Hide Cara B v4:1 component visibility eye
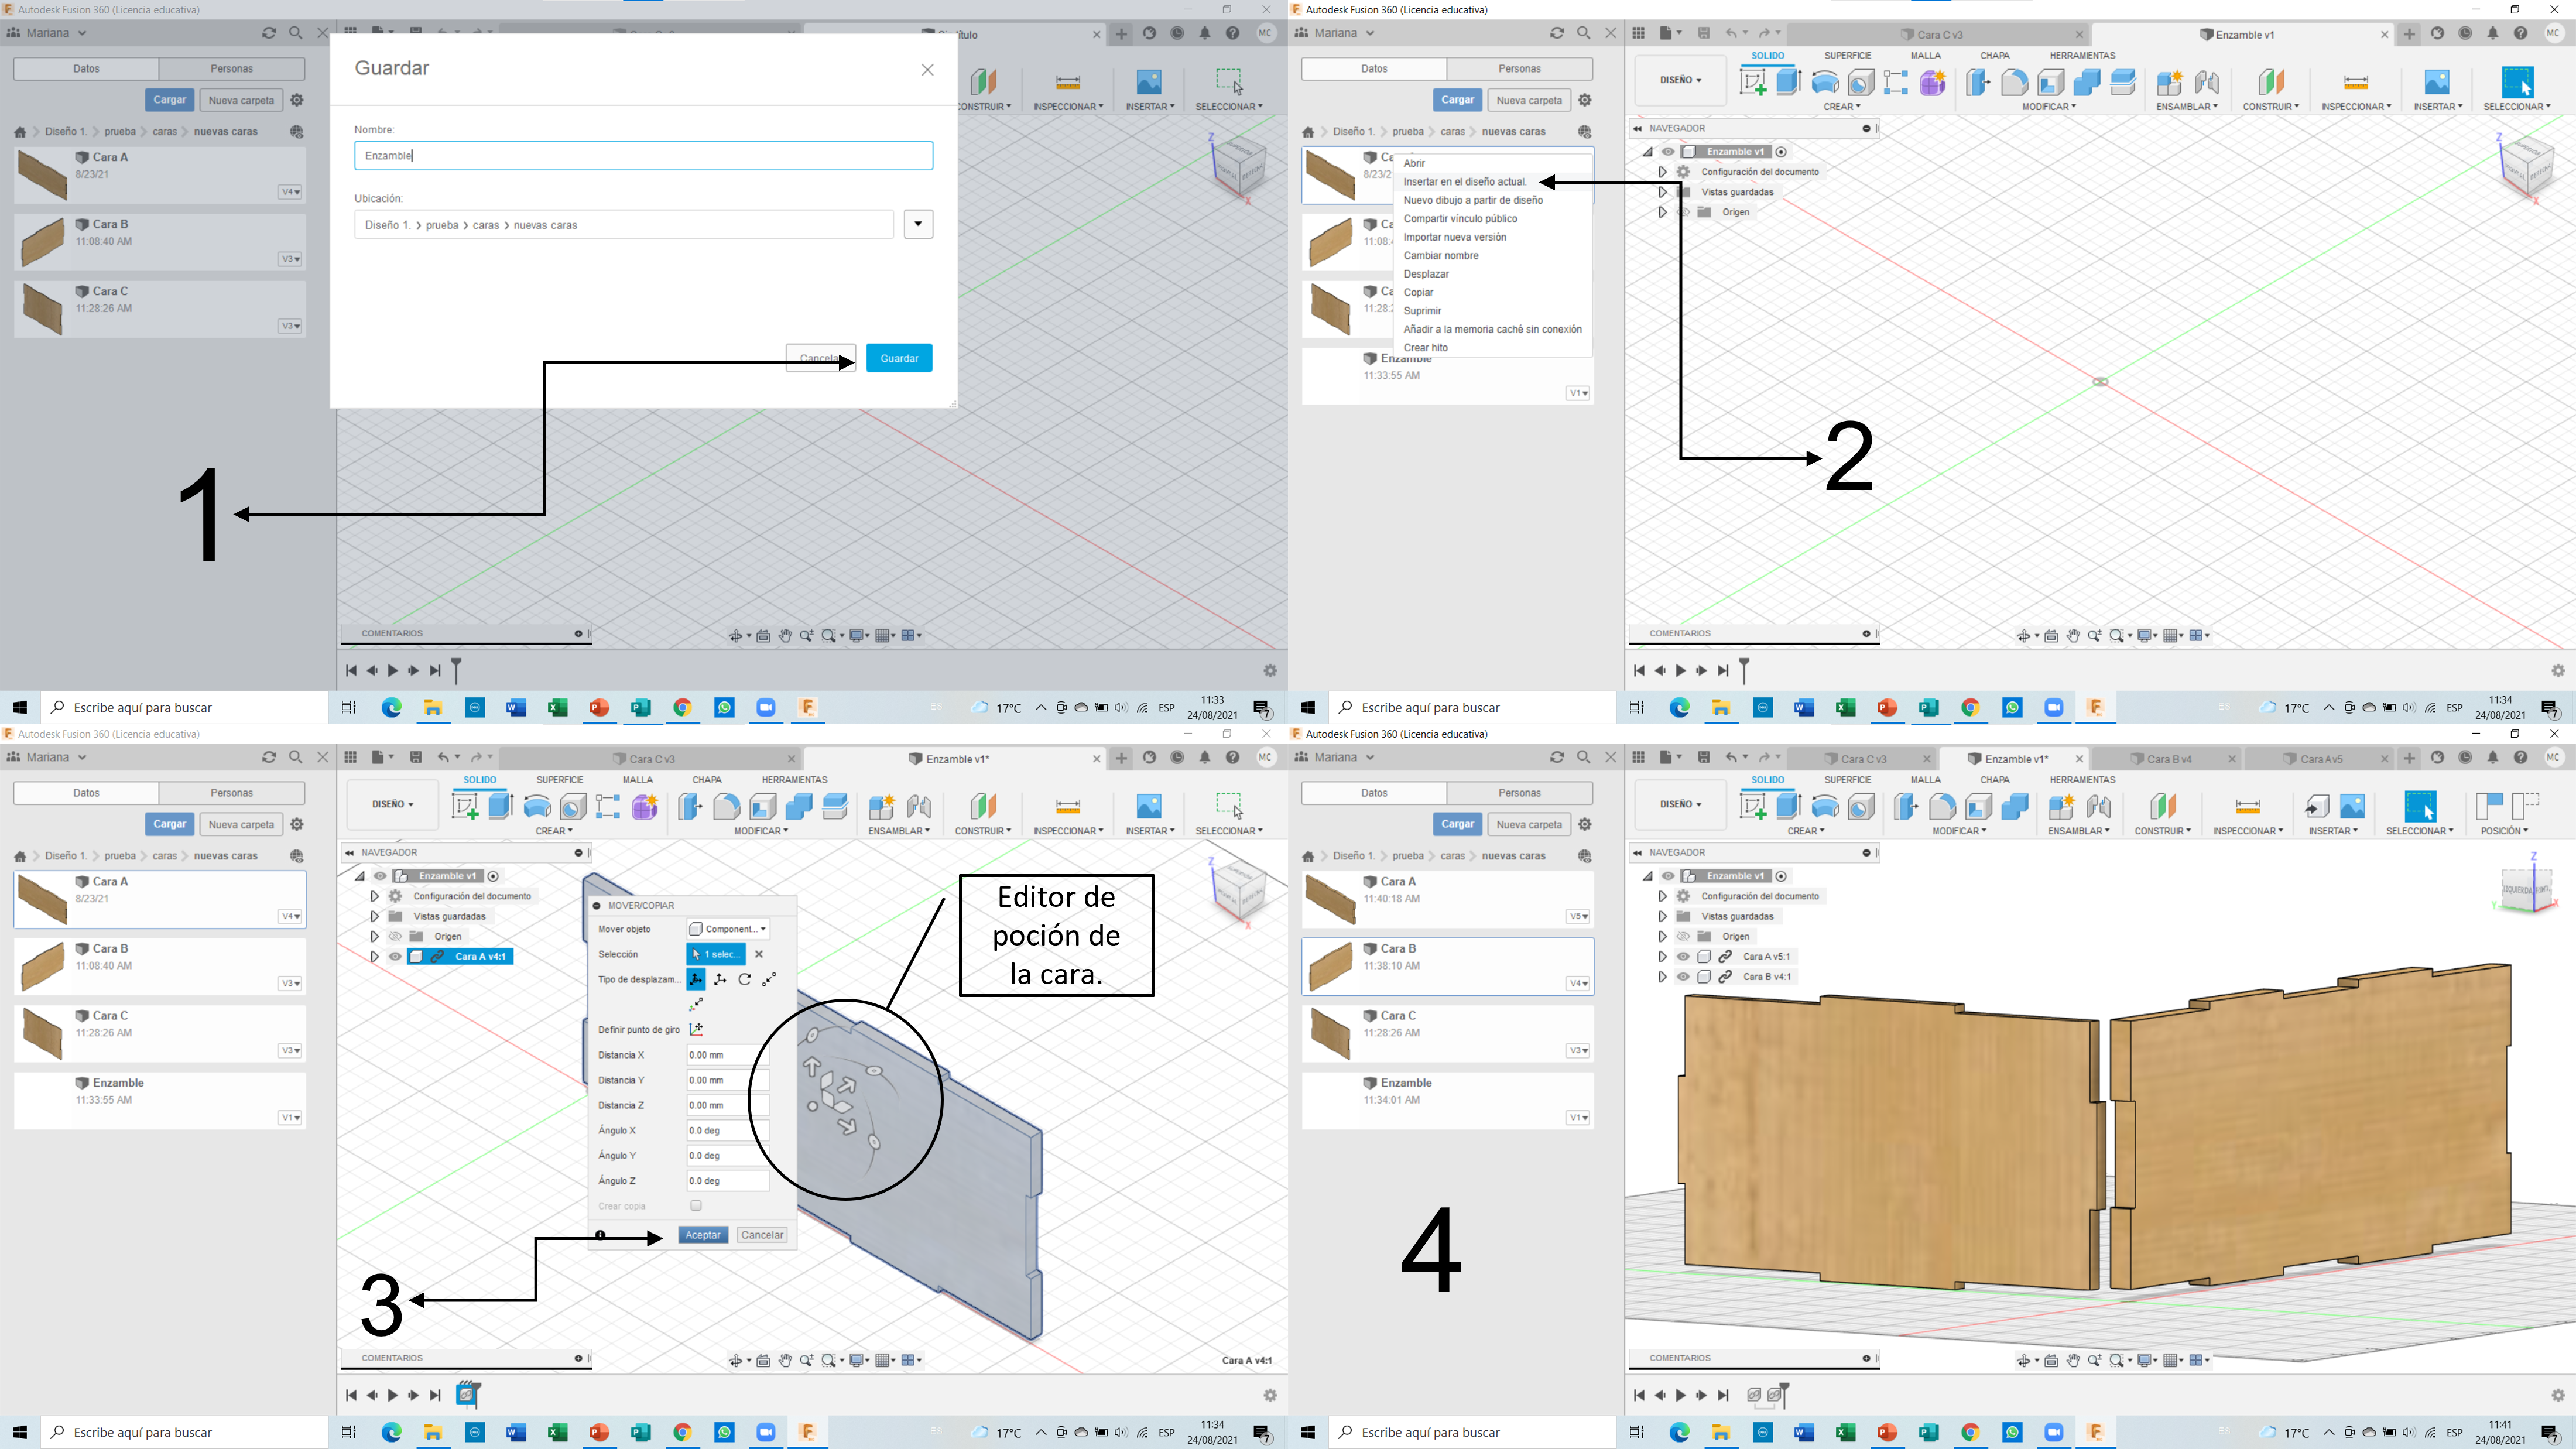Viewport: 2576px width, 1449px height. [x=1683, y=977]
